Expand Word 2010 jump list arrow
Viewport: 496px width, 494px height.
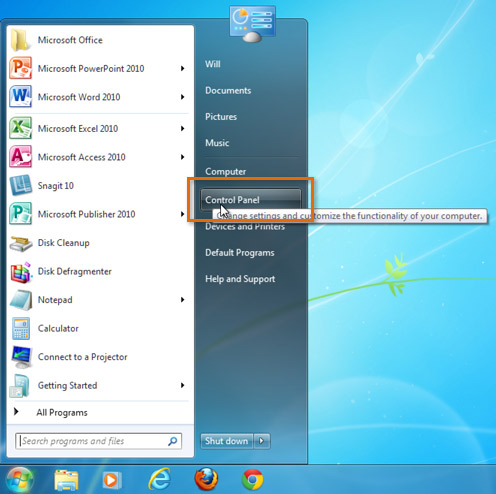tap(182, 97)
